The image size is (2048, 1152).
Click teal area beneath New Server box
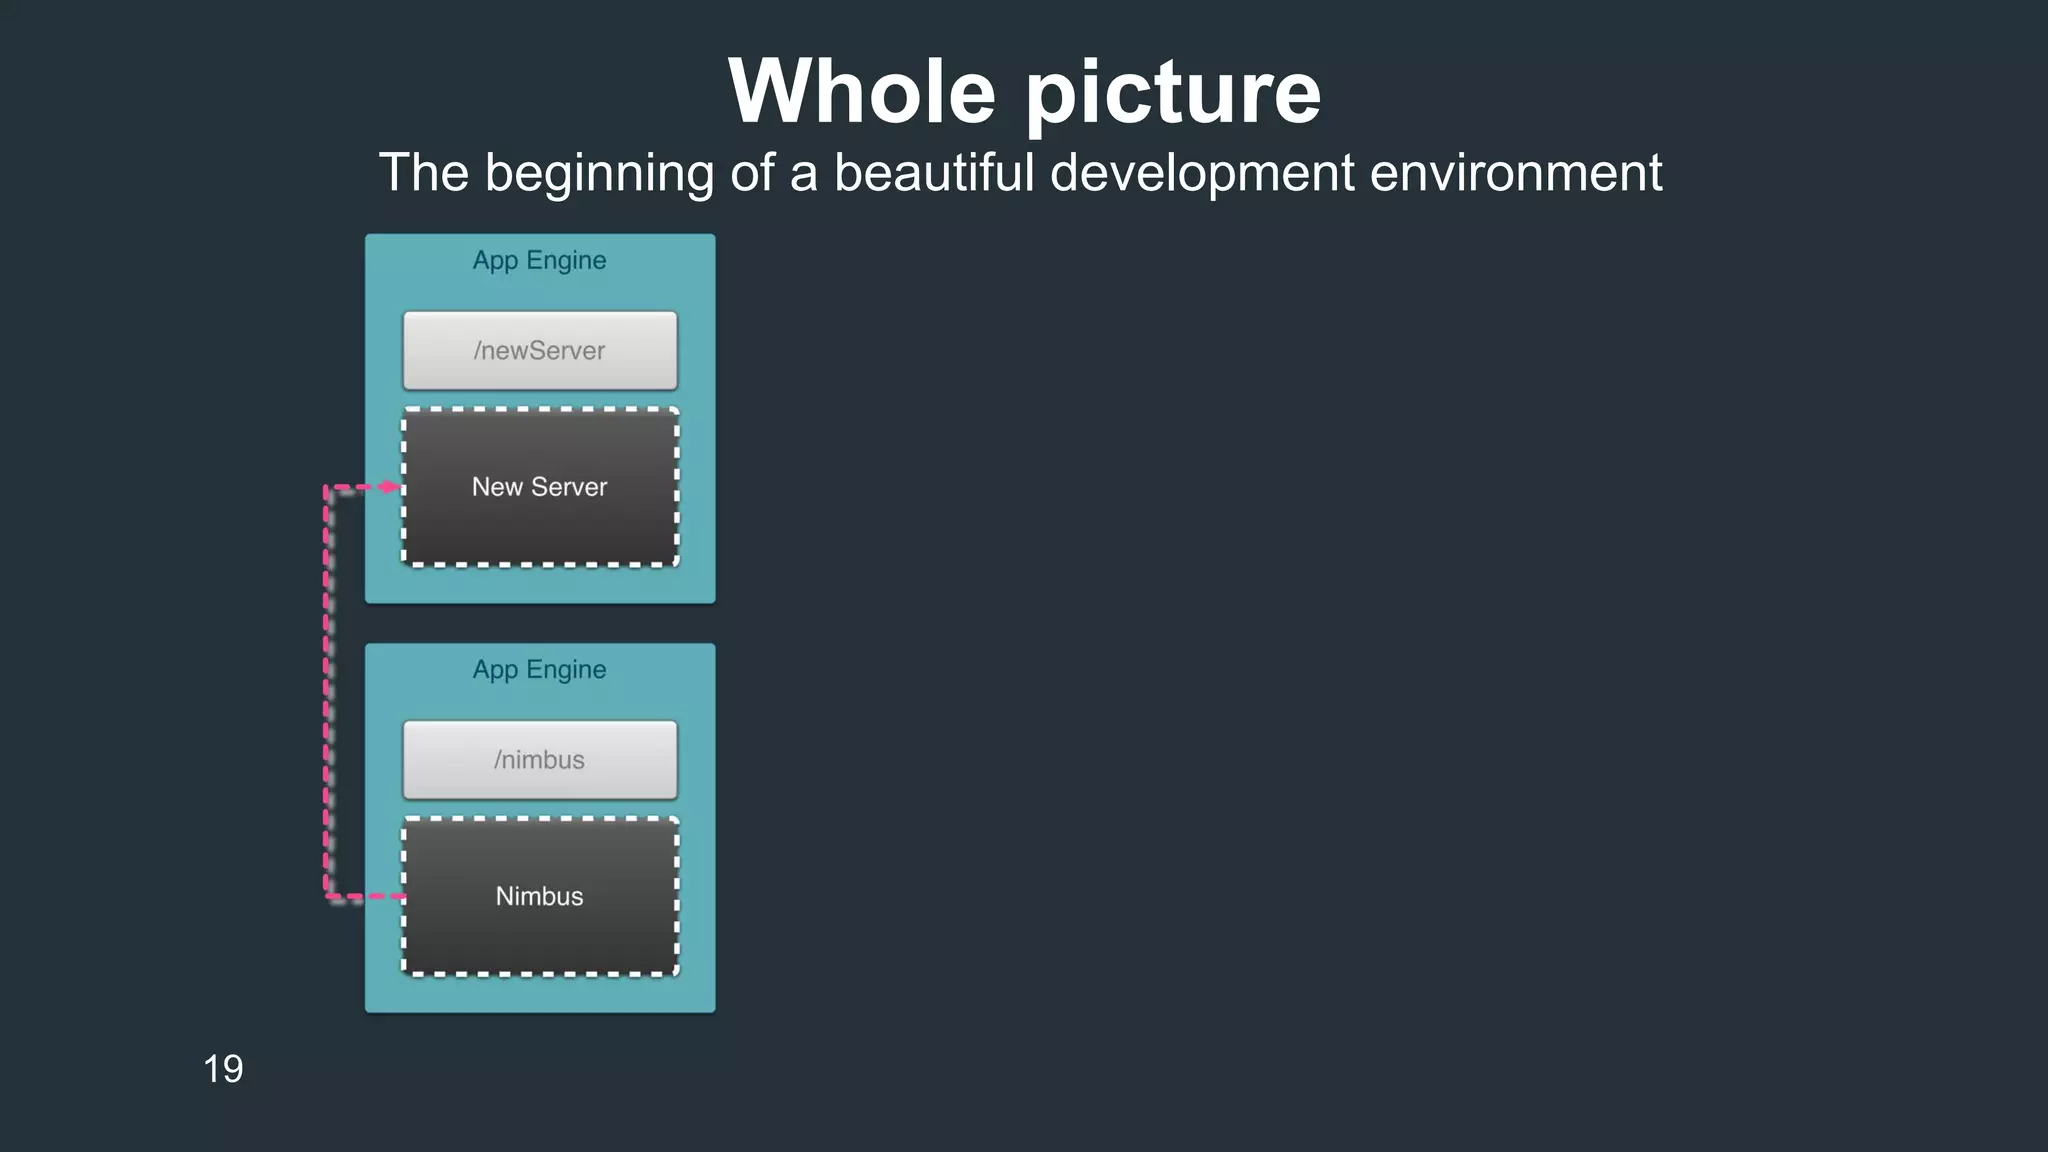(x=540, y=585)
